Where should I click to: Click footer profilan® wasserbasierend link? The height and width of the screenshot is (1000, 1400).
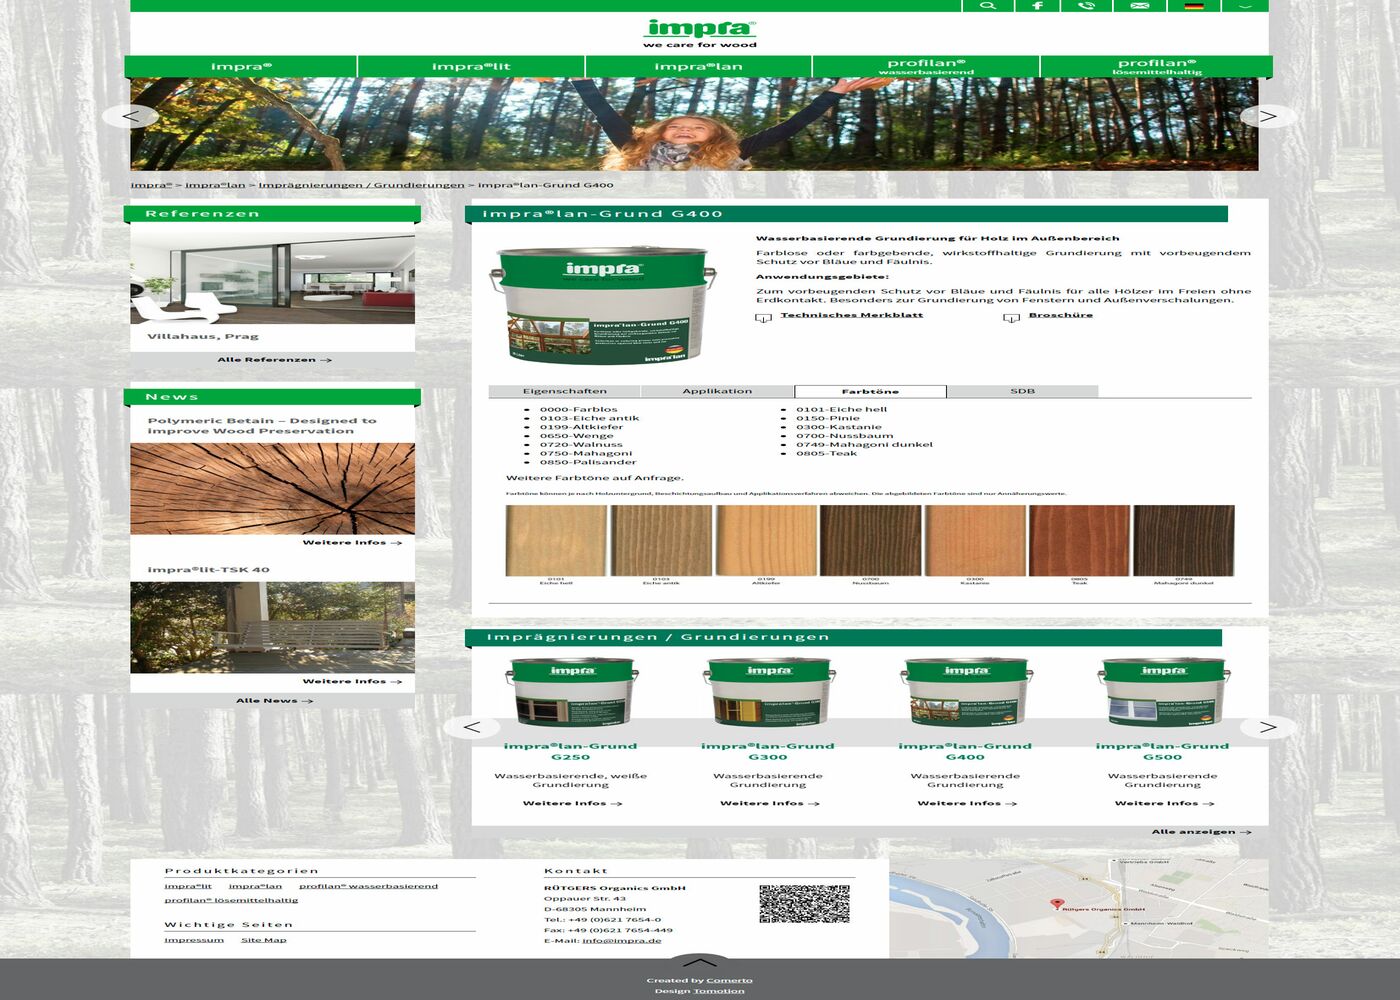[368, 886]
